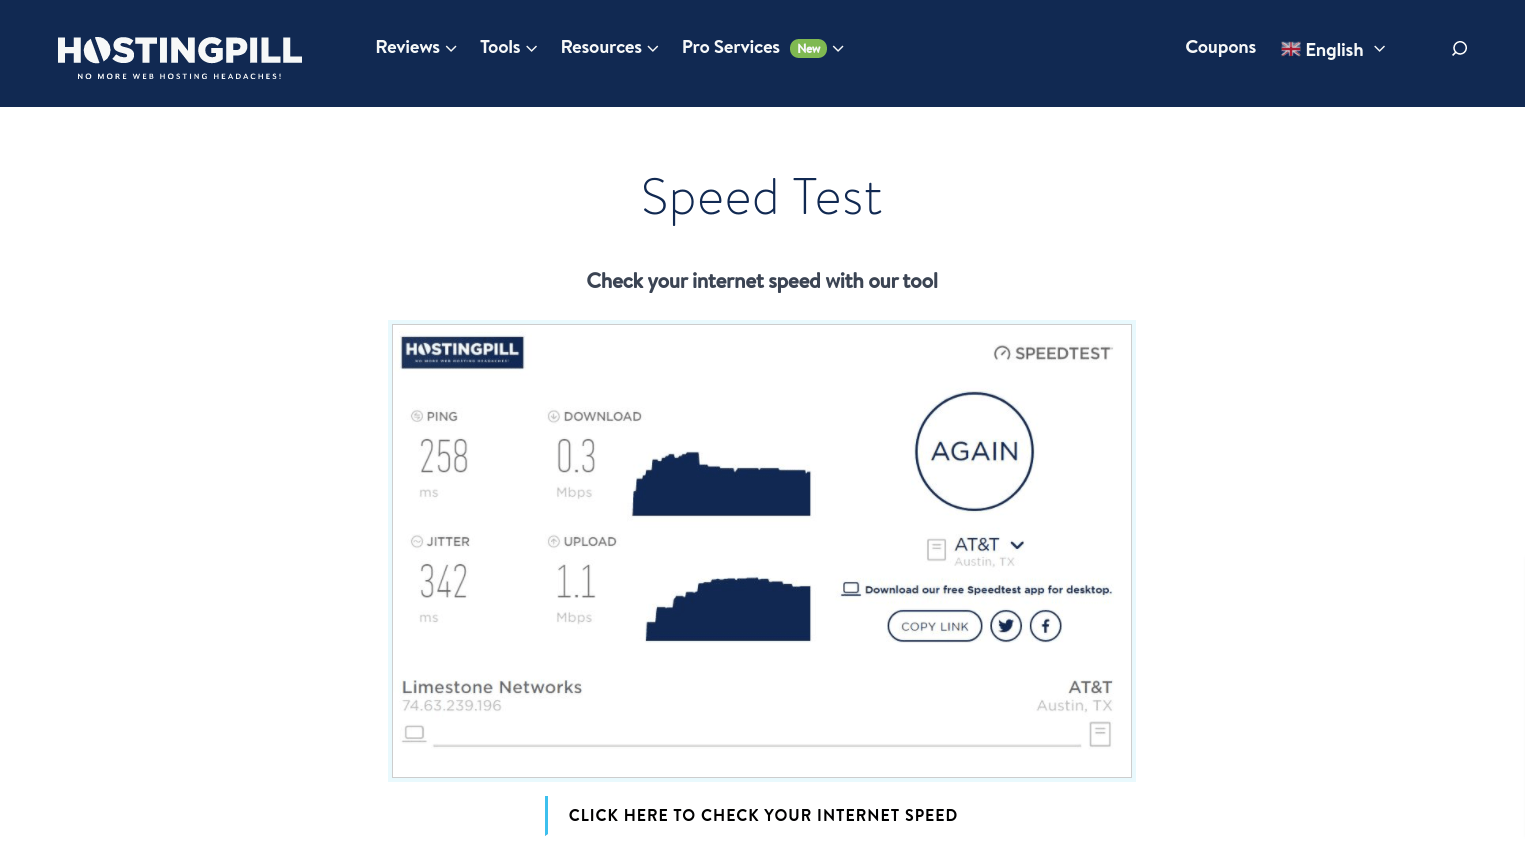The width and height of the screenshot is (1525, 856).
Task: Share result via the Facebook icon
Action: pyautogui.click(x=1045, y=626)
